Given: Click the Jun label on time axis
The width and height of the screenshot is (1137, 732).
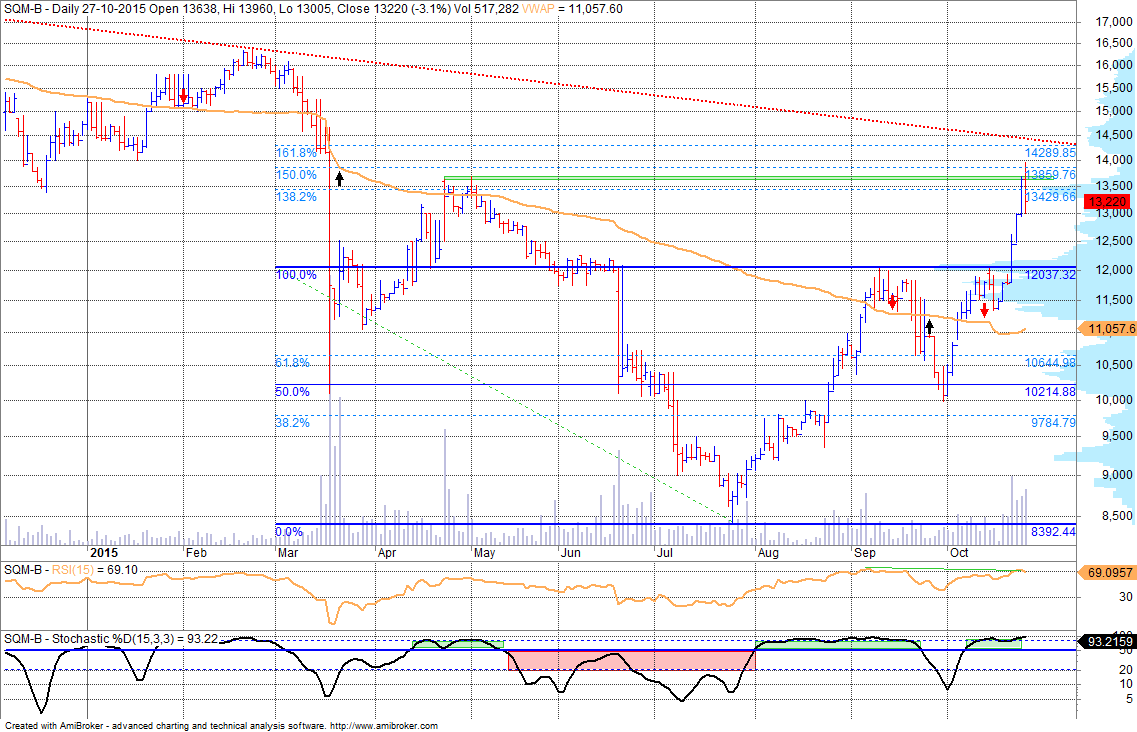Looking at the screenshot, I should point(571,552).
